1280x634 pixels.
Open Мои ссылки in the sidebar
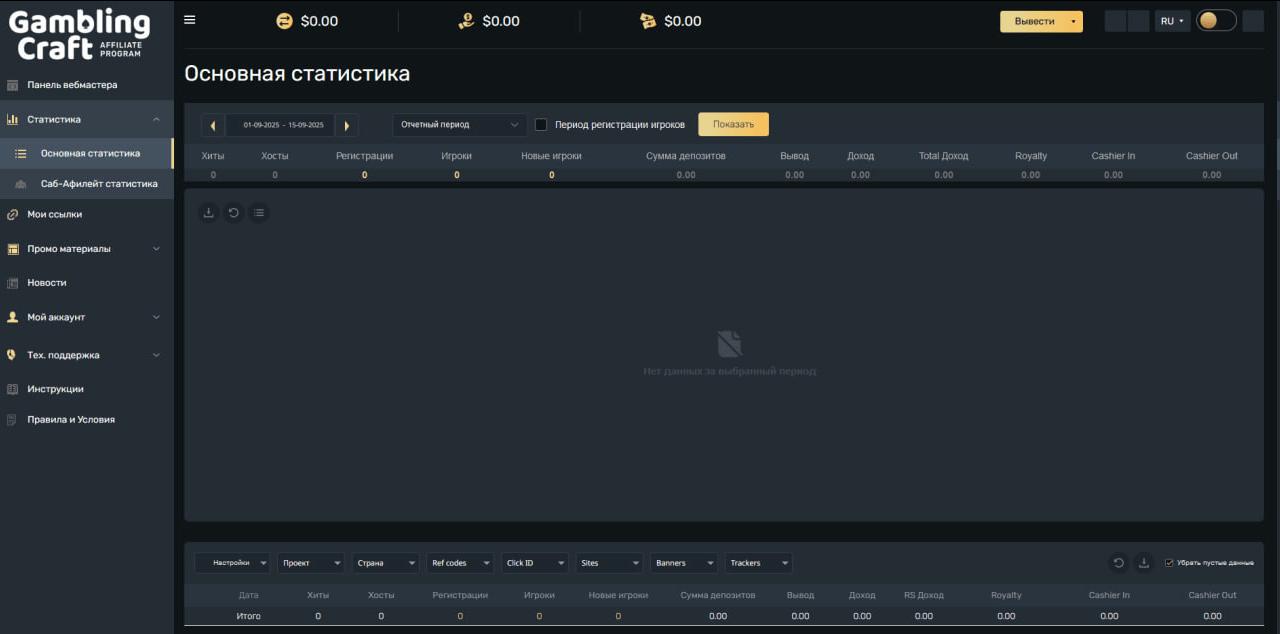coord(55,214)
